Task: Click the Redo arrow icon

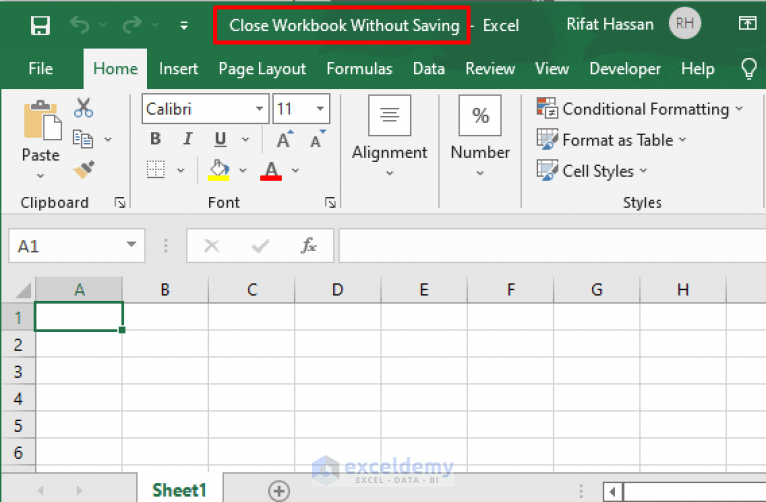Action: [x=132, y=24]
